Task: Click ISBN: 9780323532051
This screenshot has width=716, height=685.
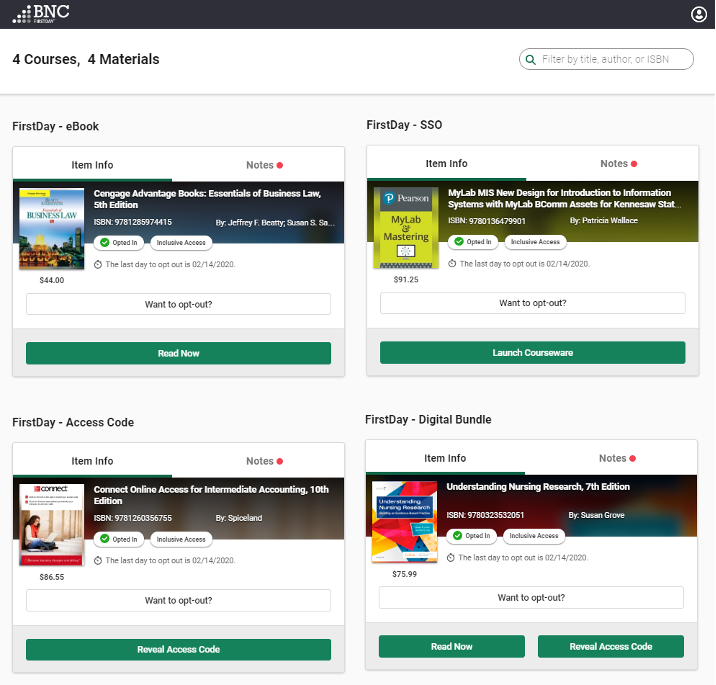Action: pyautogui.click(x=485, y=515)
